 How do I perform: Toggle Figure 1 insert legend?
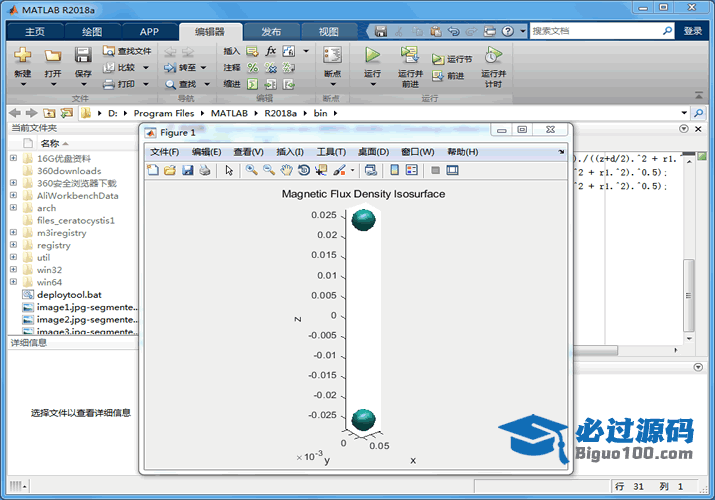click(x=412, y=170)
